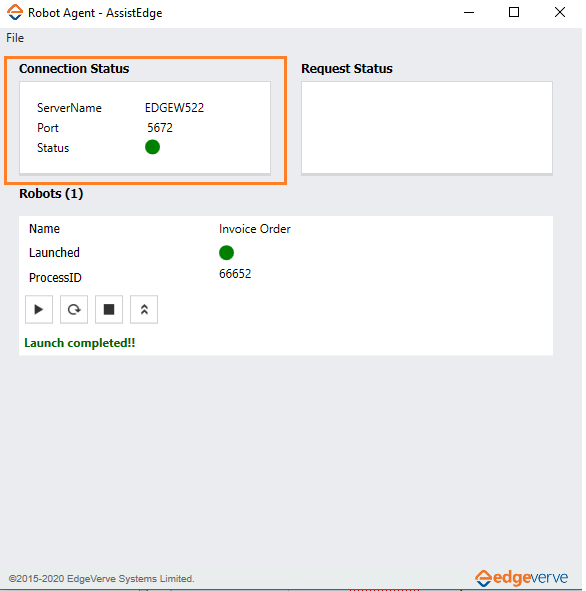Collapse robot details with double chevron icon
This screenshot has height=591, width=586.
point(144,309)
